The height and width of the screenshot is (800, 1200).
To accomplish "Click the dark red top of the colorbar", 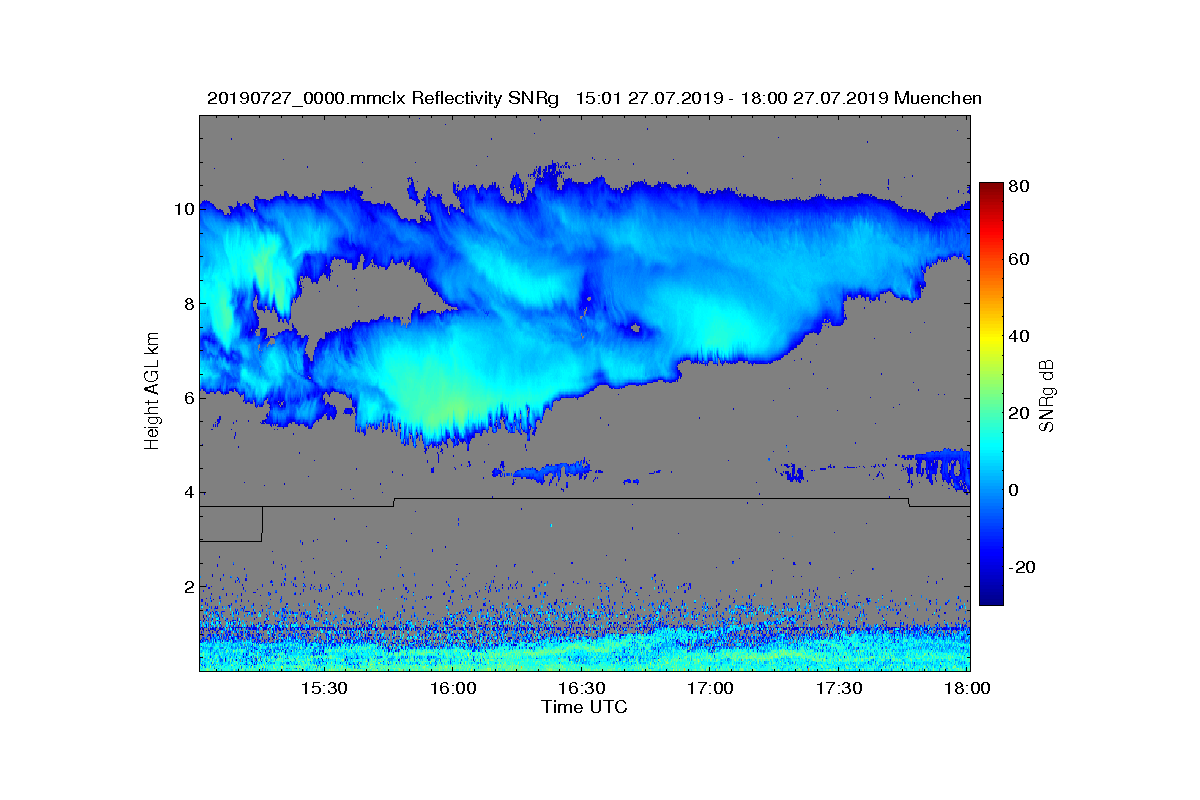I will point(991,190).
